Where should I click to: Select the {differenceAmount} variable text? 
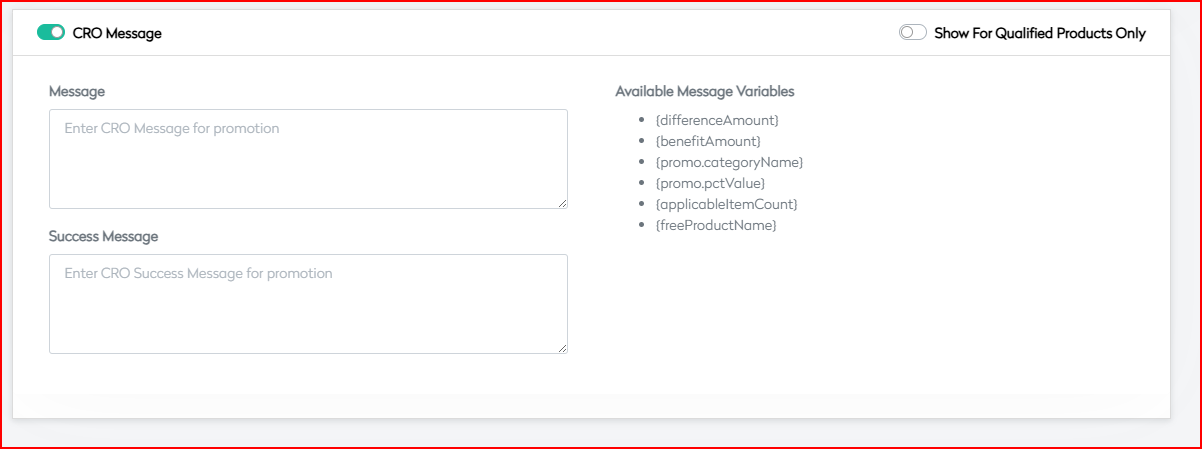(x=717, y=120)
